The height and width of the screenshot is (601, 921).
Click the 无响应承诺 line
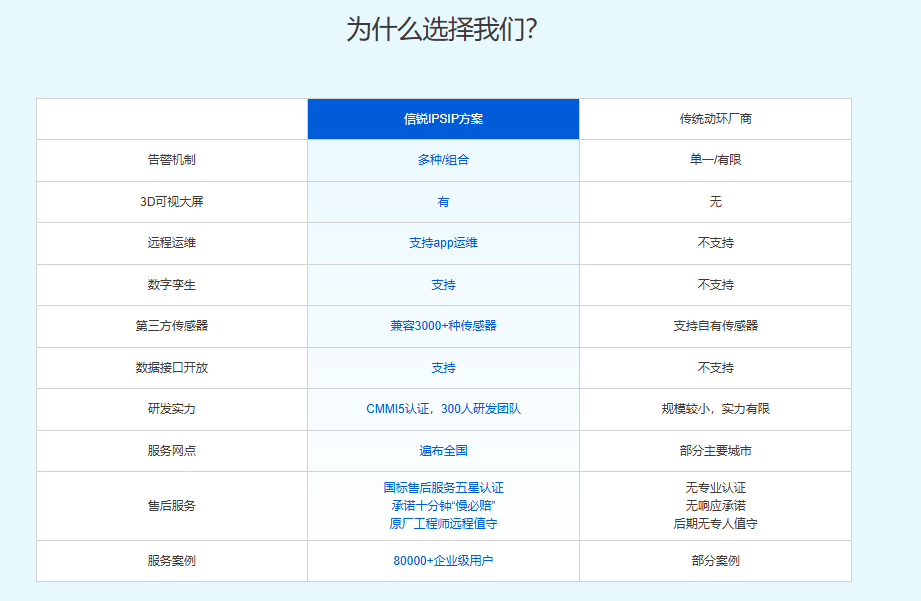coord(715,506)
